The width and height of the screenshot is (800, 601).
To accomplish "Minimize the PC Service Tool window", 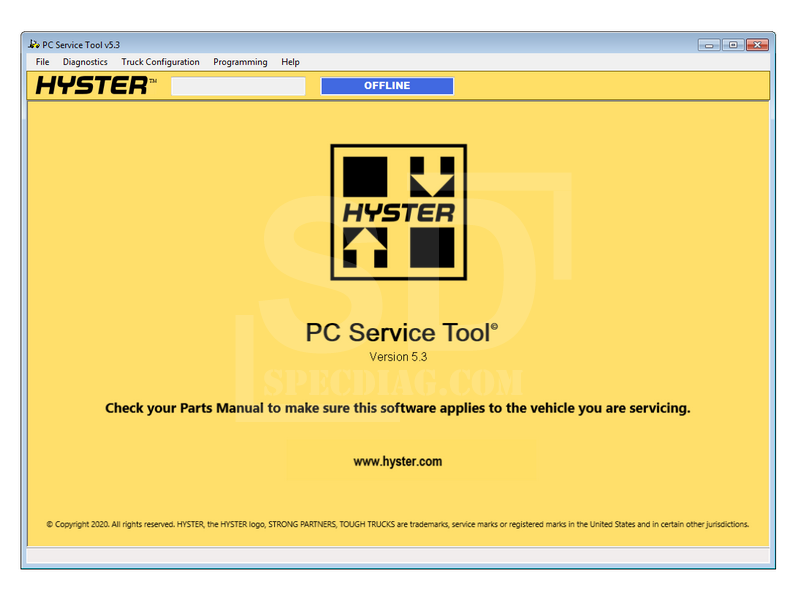I will [x=709, y=44].
